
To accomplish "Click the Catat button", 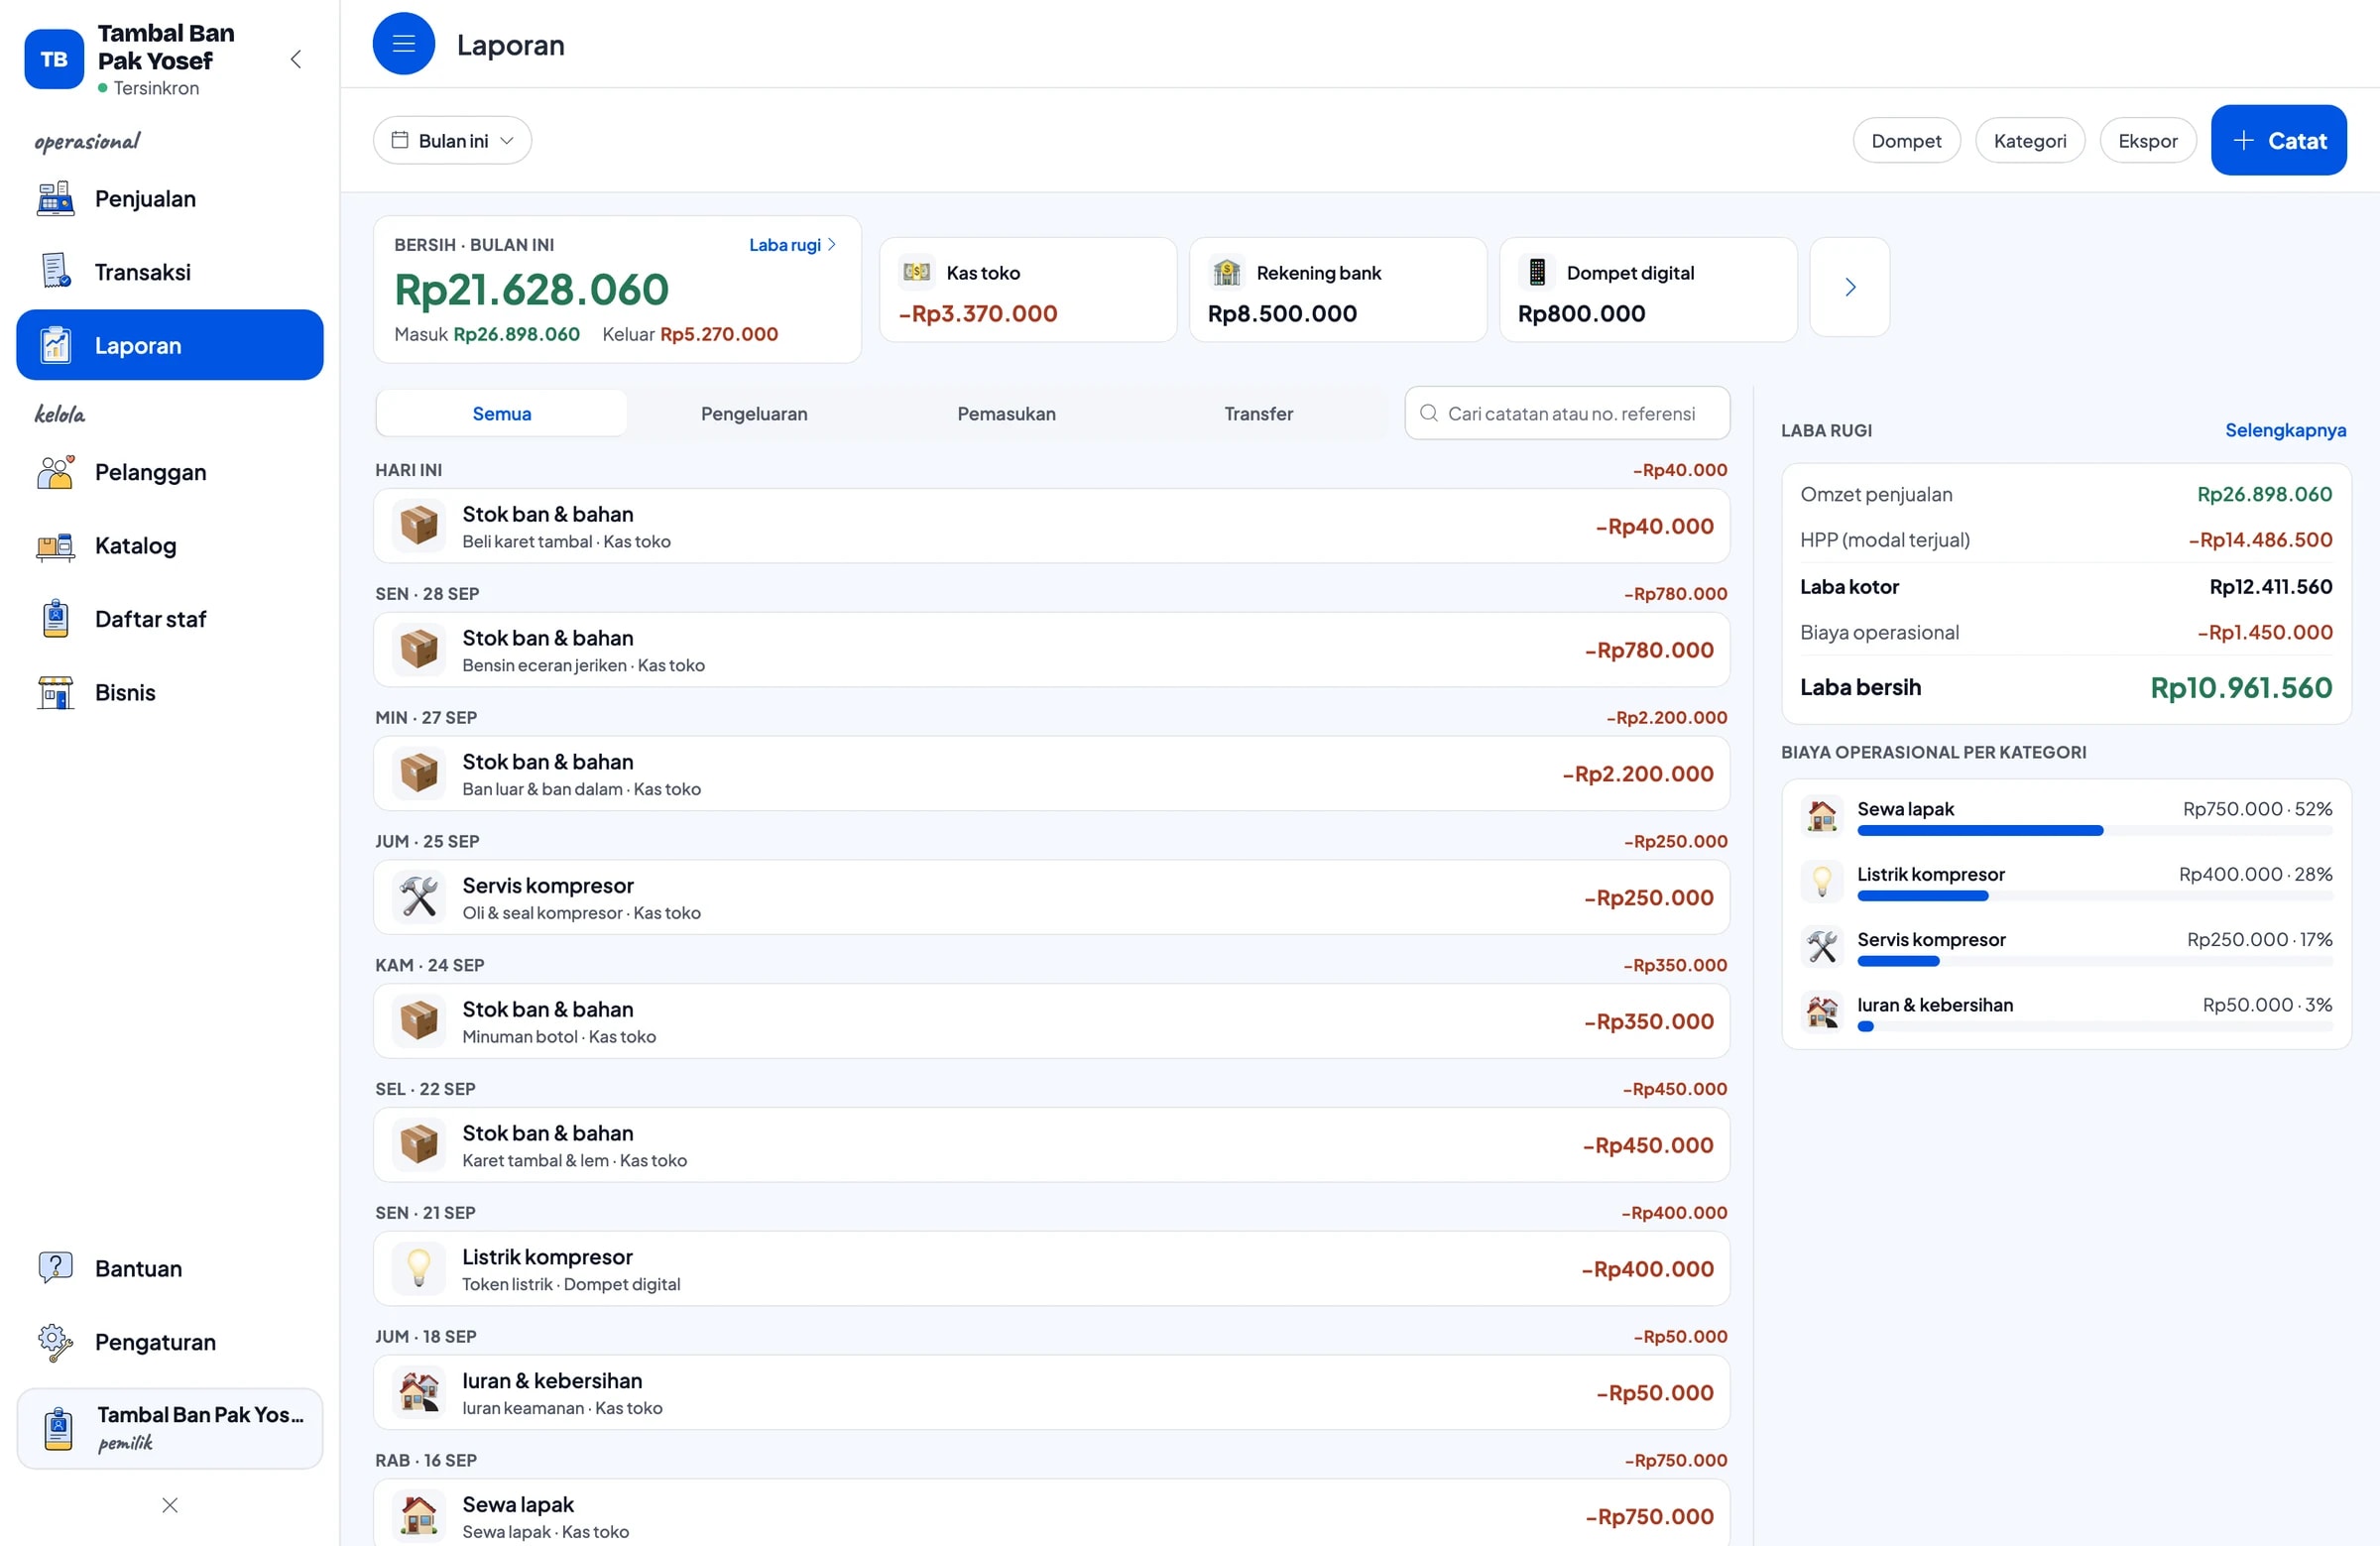I will pos(2278,141).
